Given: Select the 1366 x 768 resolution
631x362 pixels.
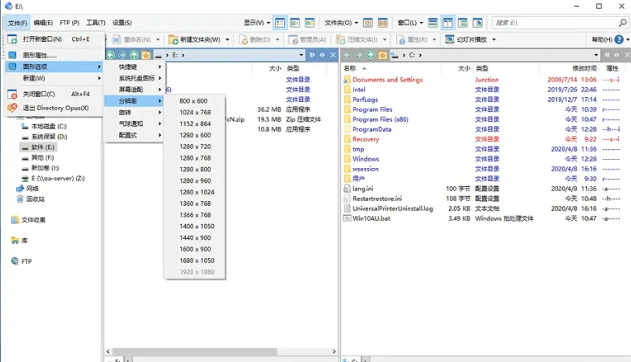Looking at the screenshot, I should pyautogui.click(x=194, y=215).
